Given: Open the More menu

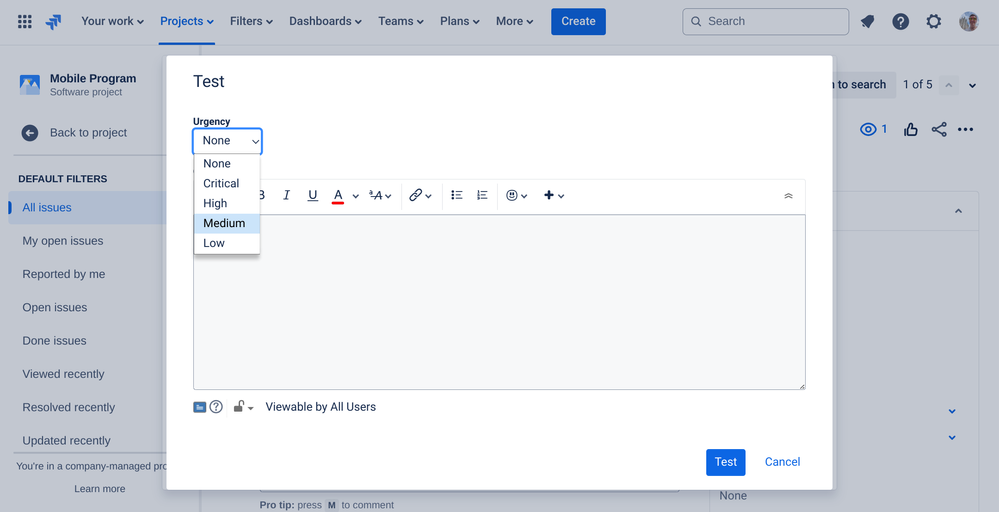Looking at the screenshot, I should click(515, 21).
